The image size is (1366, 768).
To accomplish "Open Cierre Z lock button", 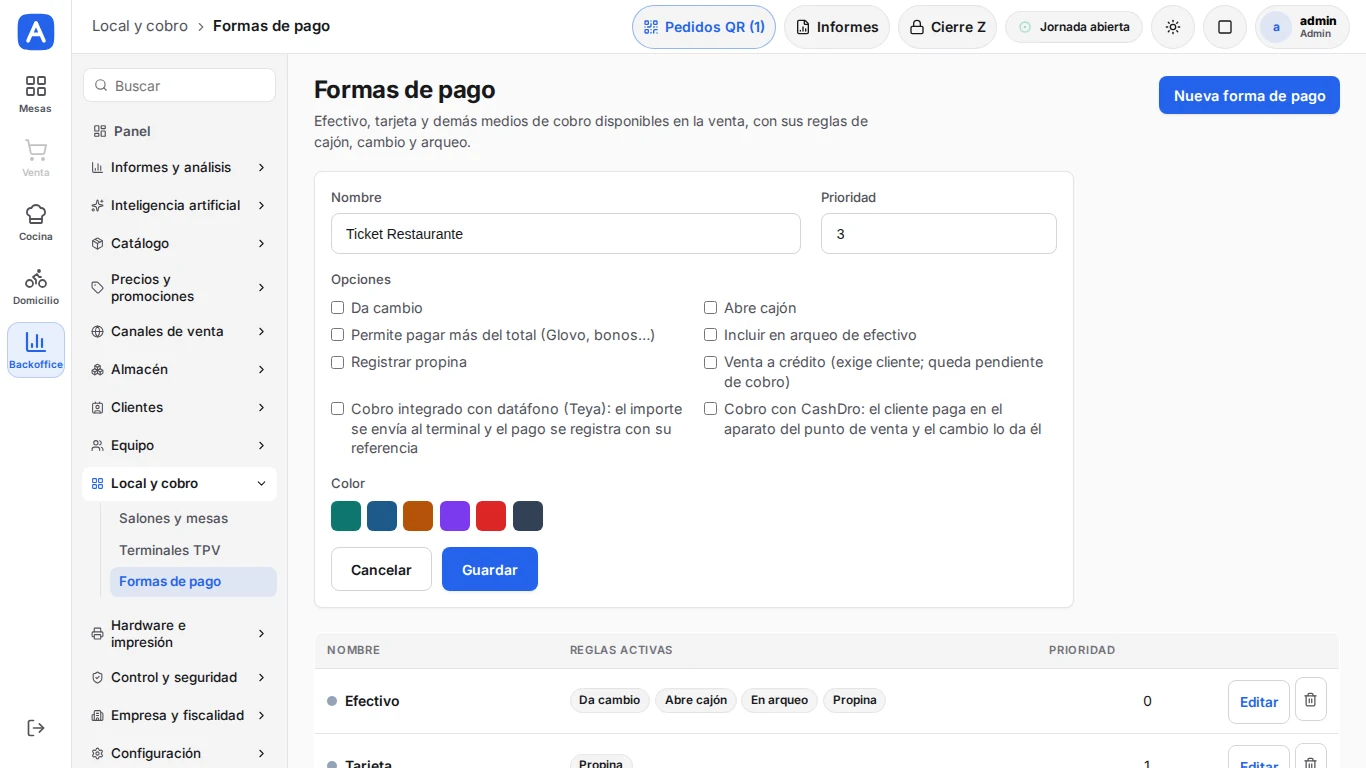I will pyautogui.click(x=948, y=27).
